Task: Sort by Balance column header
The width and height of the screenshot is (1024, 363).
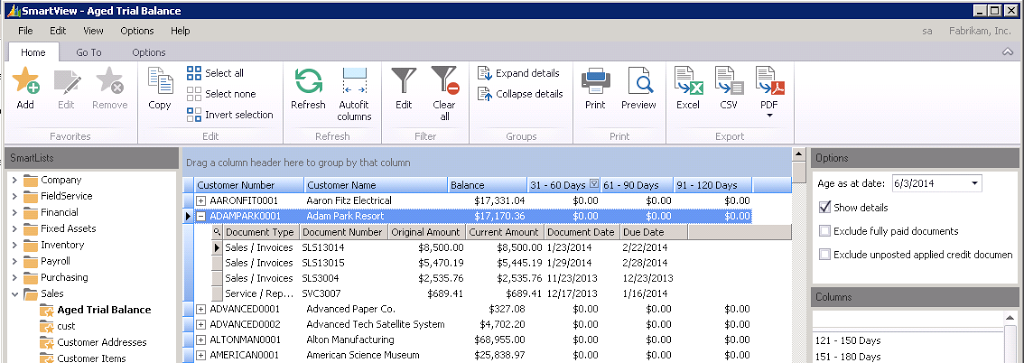Action: [x=487, y=185]
